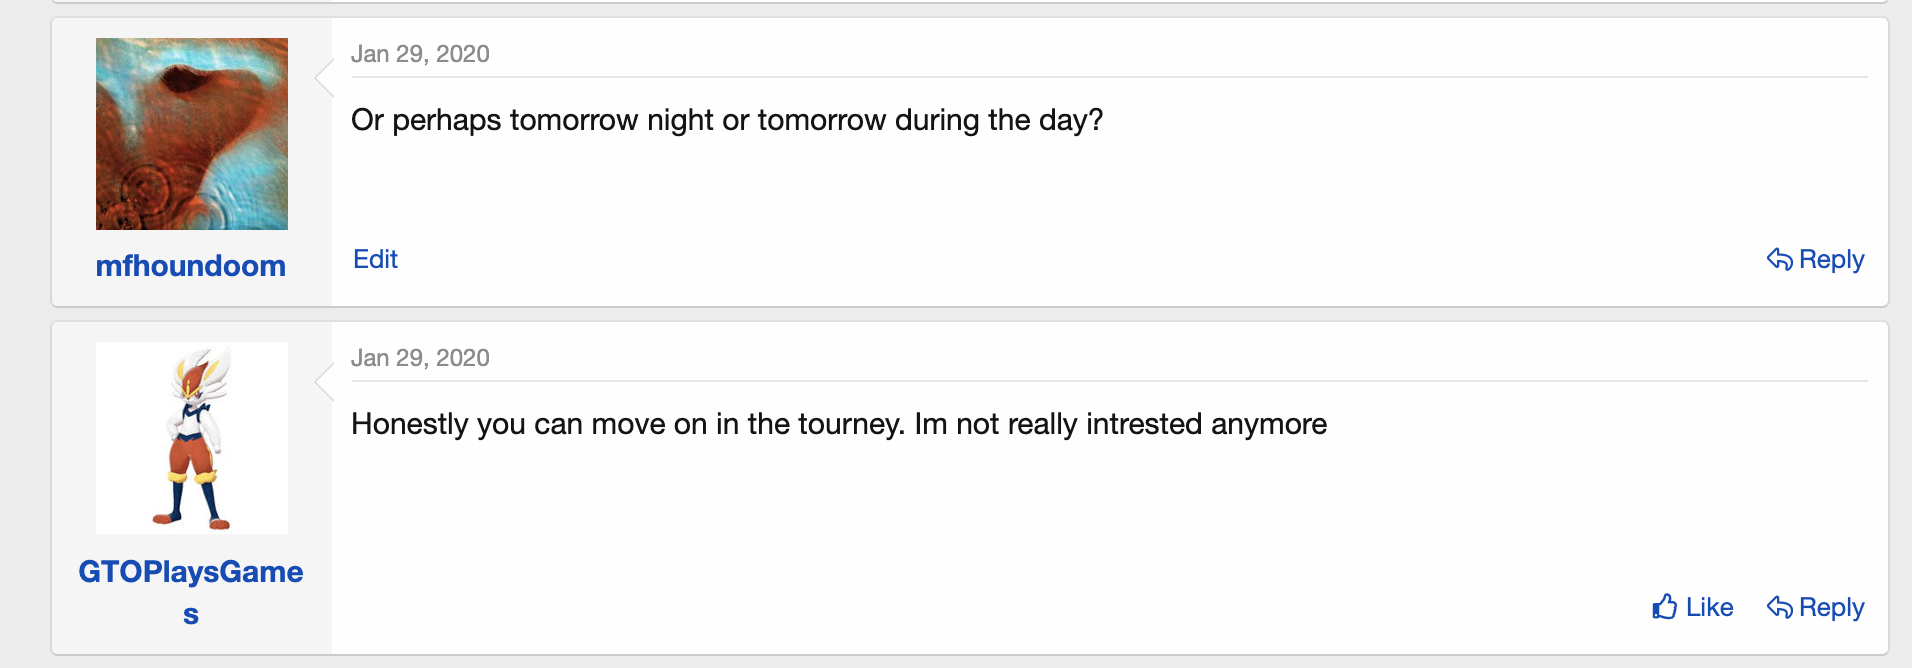Click the message text starting "Honestly you can move on"
Screen dimensions: 1912x668
[838, 424]
